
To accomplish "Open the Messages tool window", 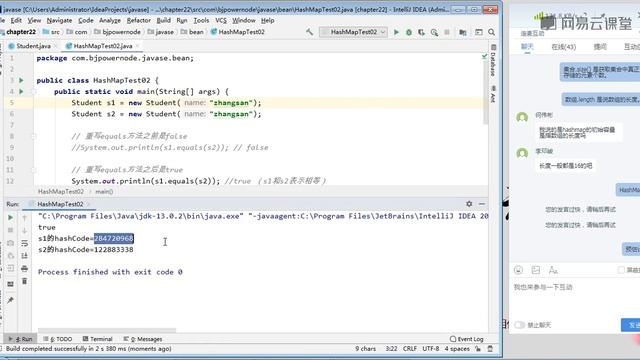I will tap(143, 339).
